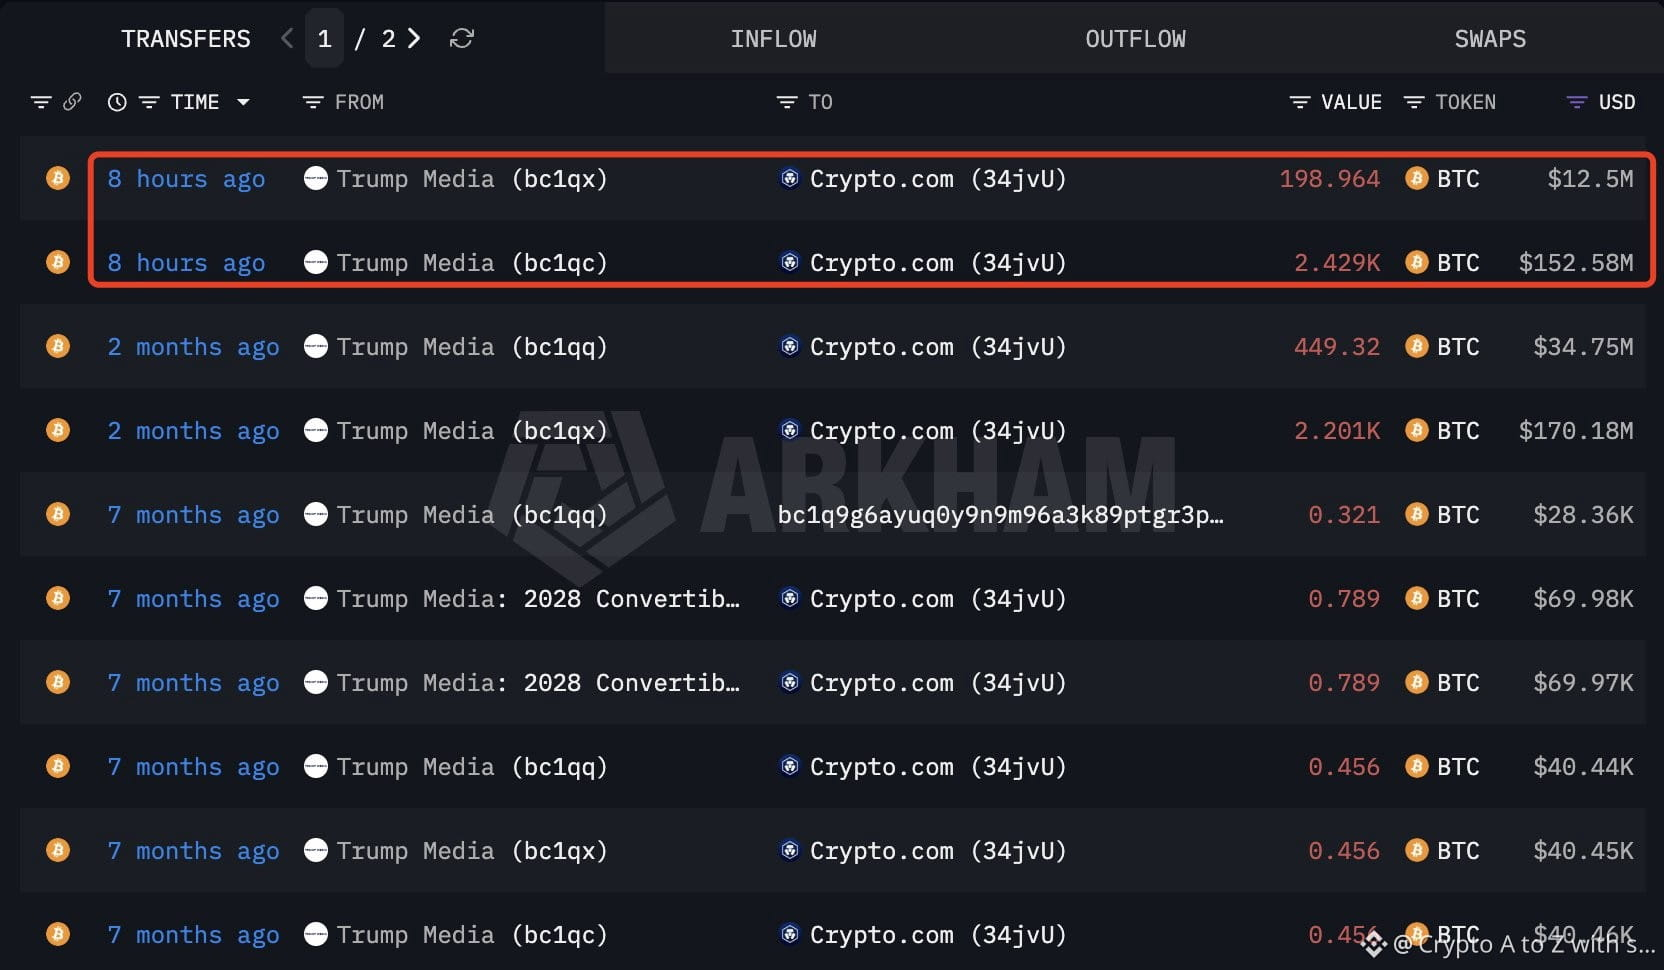Viewport: 1664px width, 970px height.
Task: Click Bitcoin chain icon of $152.58M row
Action: point(58,262)
